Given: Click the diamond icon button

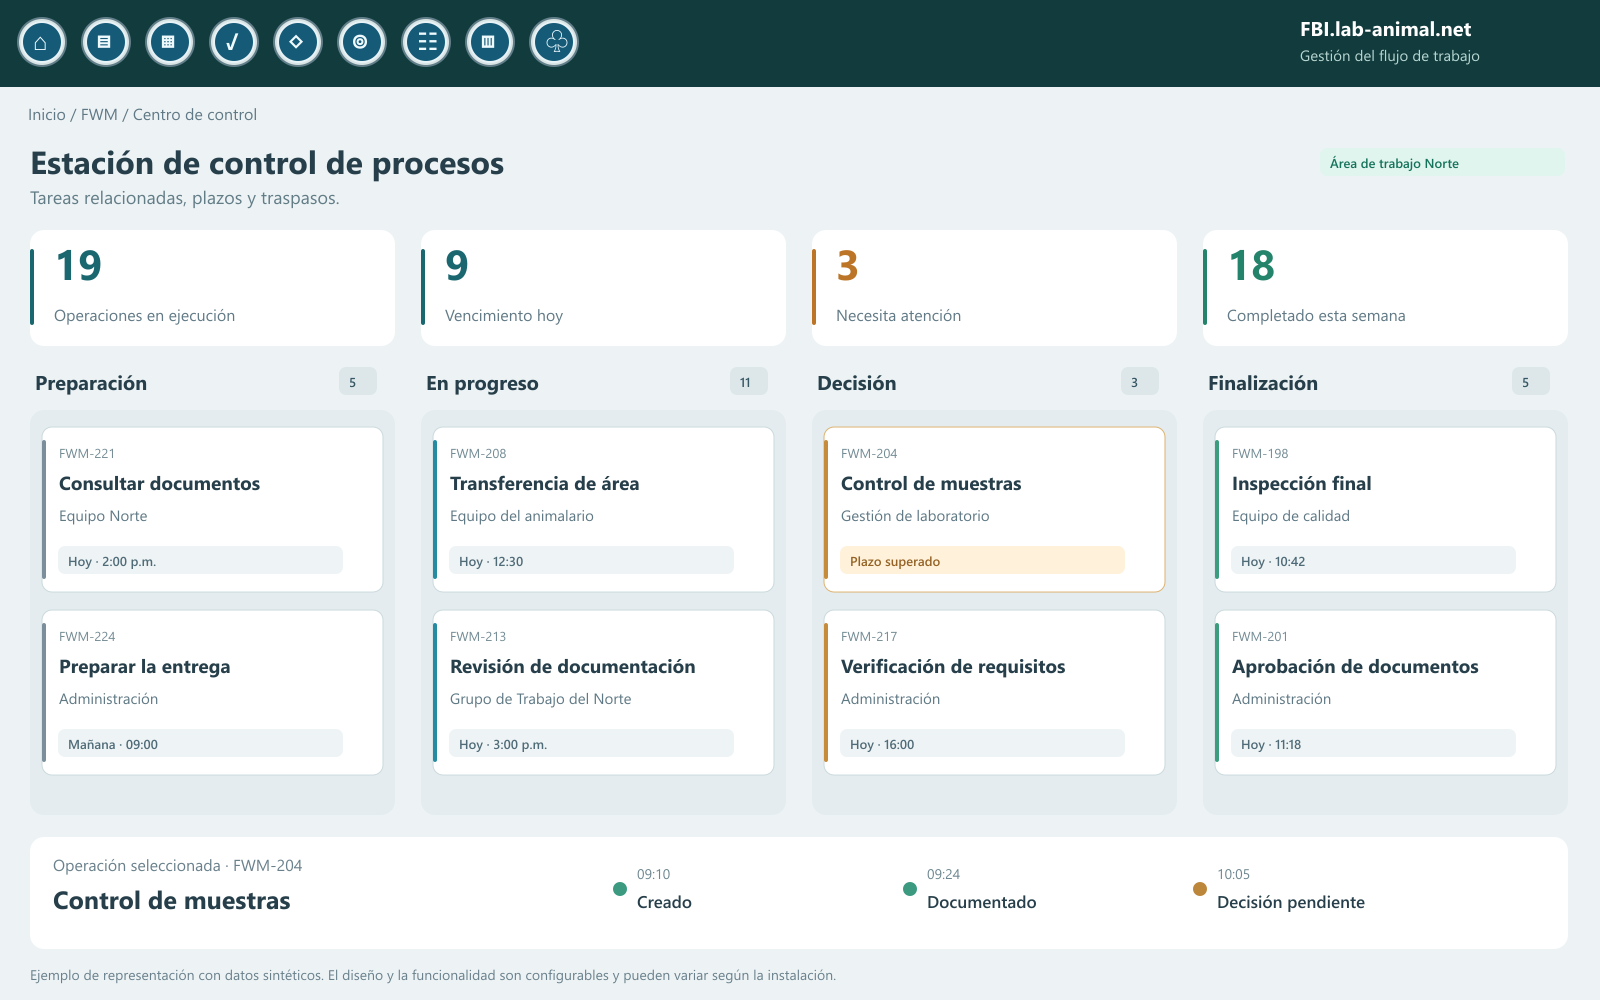Looking at the screenshot, I should pyautogui.click(x=297, y=43).
